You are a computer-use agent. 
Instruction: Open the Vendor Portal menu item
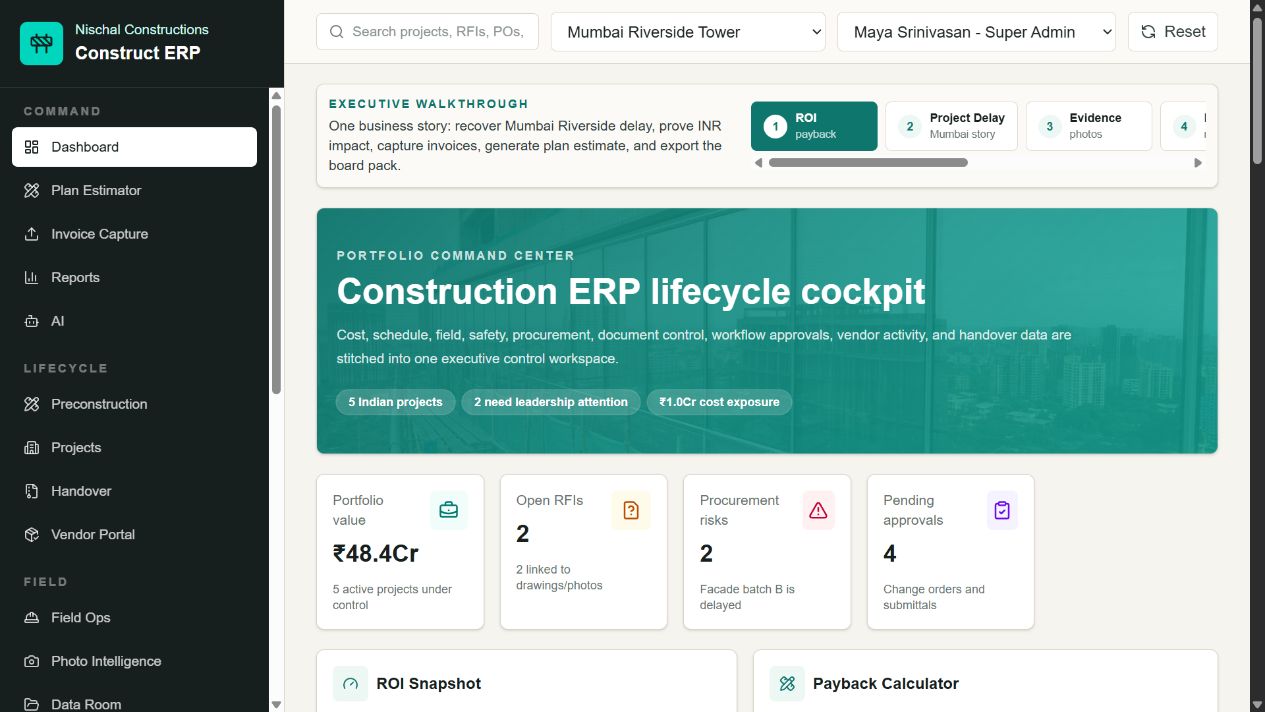click(x=134, y=534)
